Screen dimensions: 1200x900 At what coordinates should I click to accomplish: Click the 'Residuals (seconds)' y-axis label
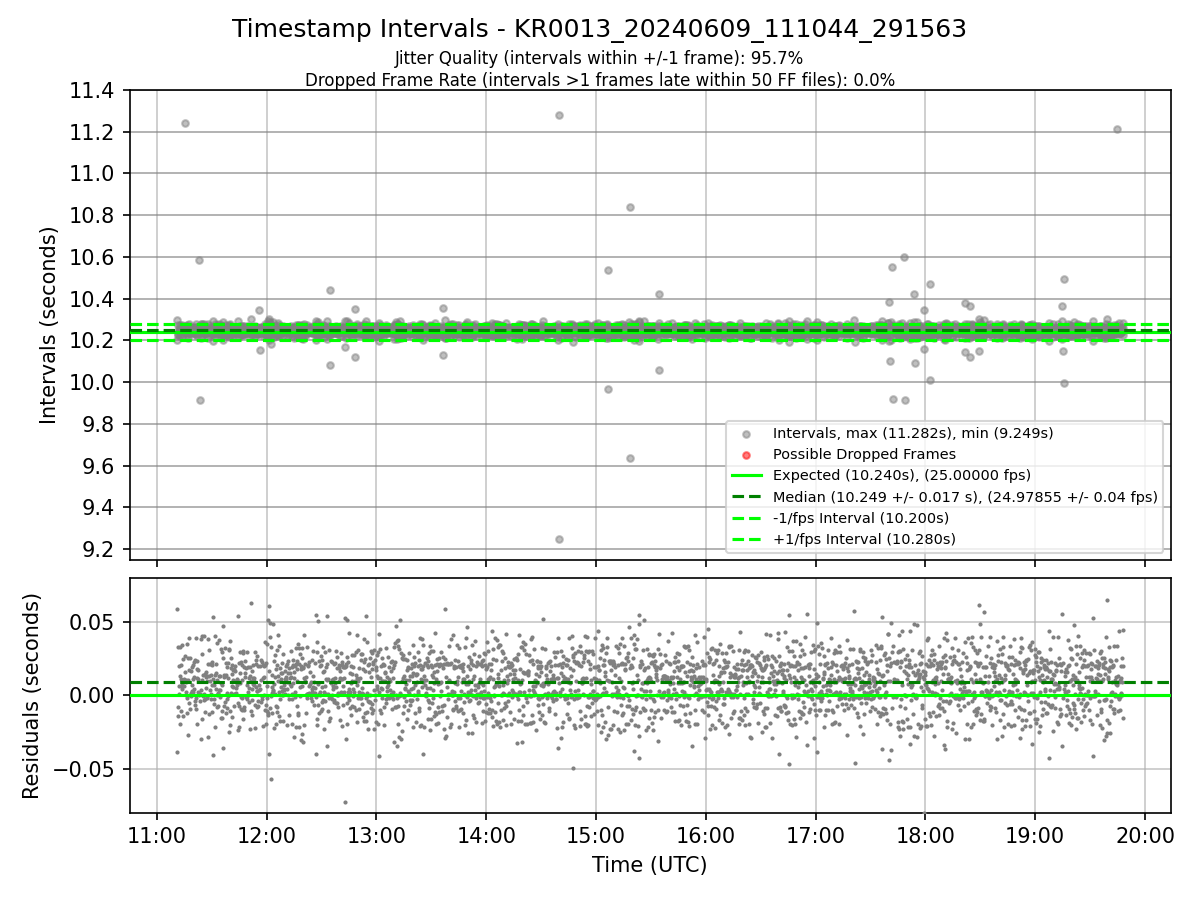tap(32, 696)
